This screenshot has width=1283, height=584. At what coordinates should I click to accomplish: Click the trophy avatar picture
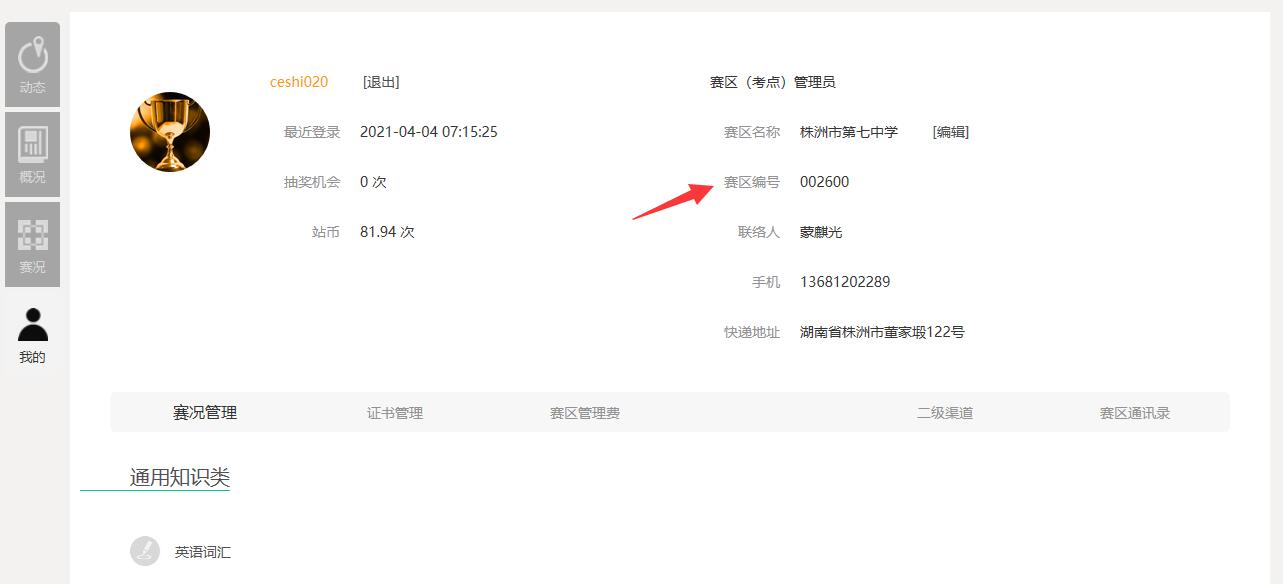[170, 132]
